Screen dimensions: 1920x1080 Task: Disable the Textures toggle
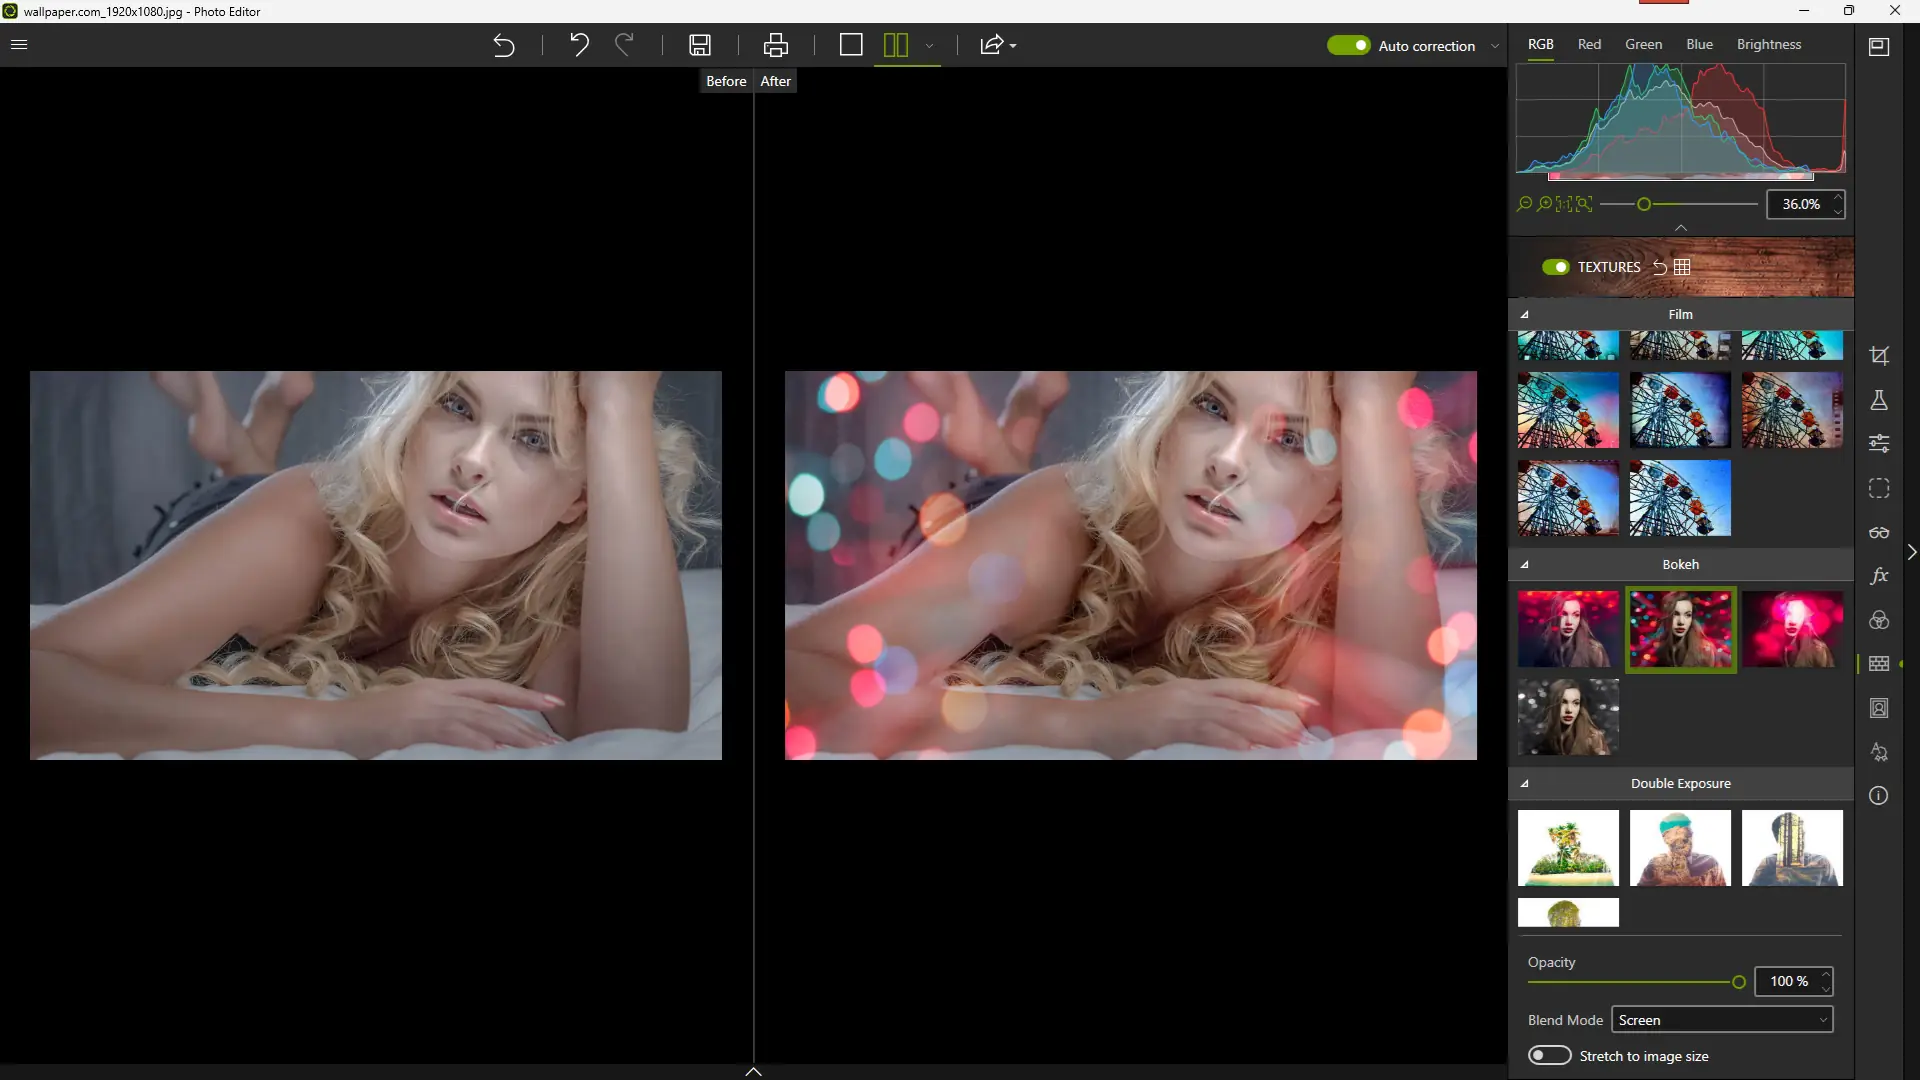point(1555,267)
